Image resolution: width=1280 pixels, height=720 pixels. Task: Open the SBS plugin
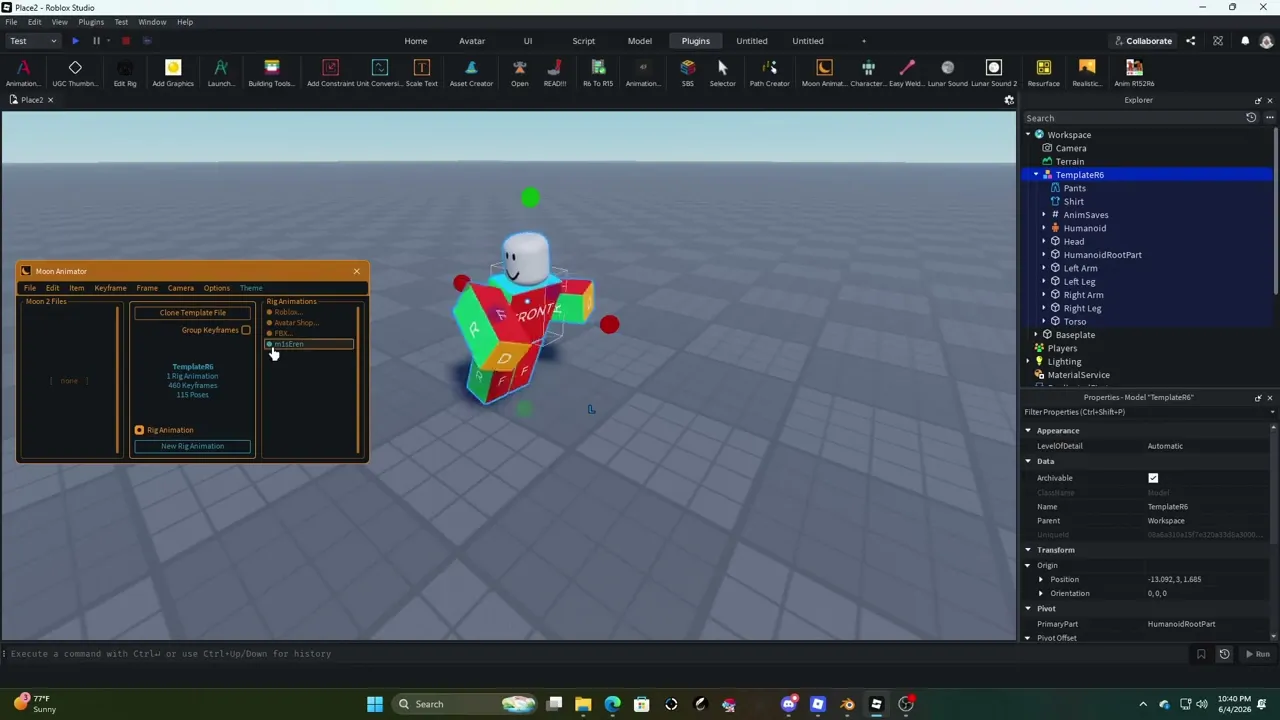coord(687,72)
